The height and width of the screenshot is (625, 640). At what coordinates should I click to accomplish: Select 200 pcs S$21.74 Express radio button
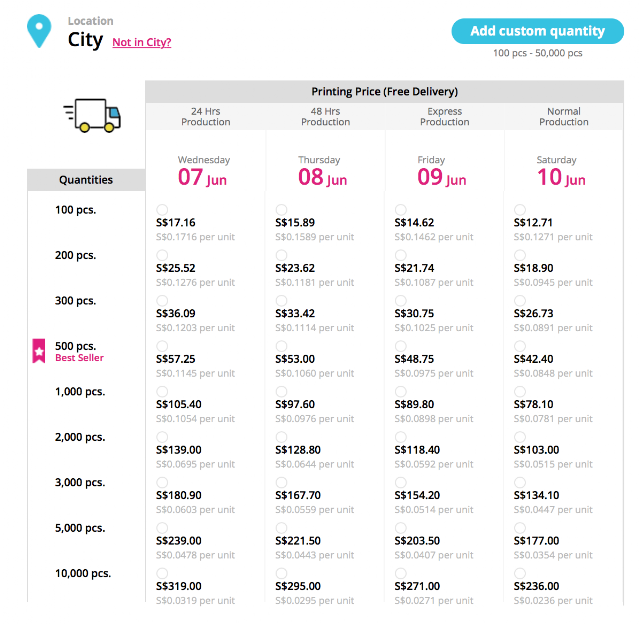pos(400,255)
